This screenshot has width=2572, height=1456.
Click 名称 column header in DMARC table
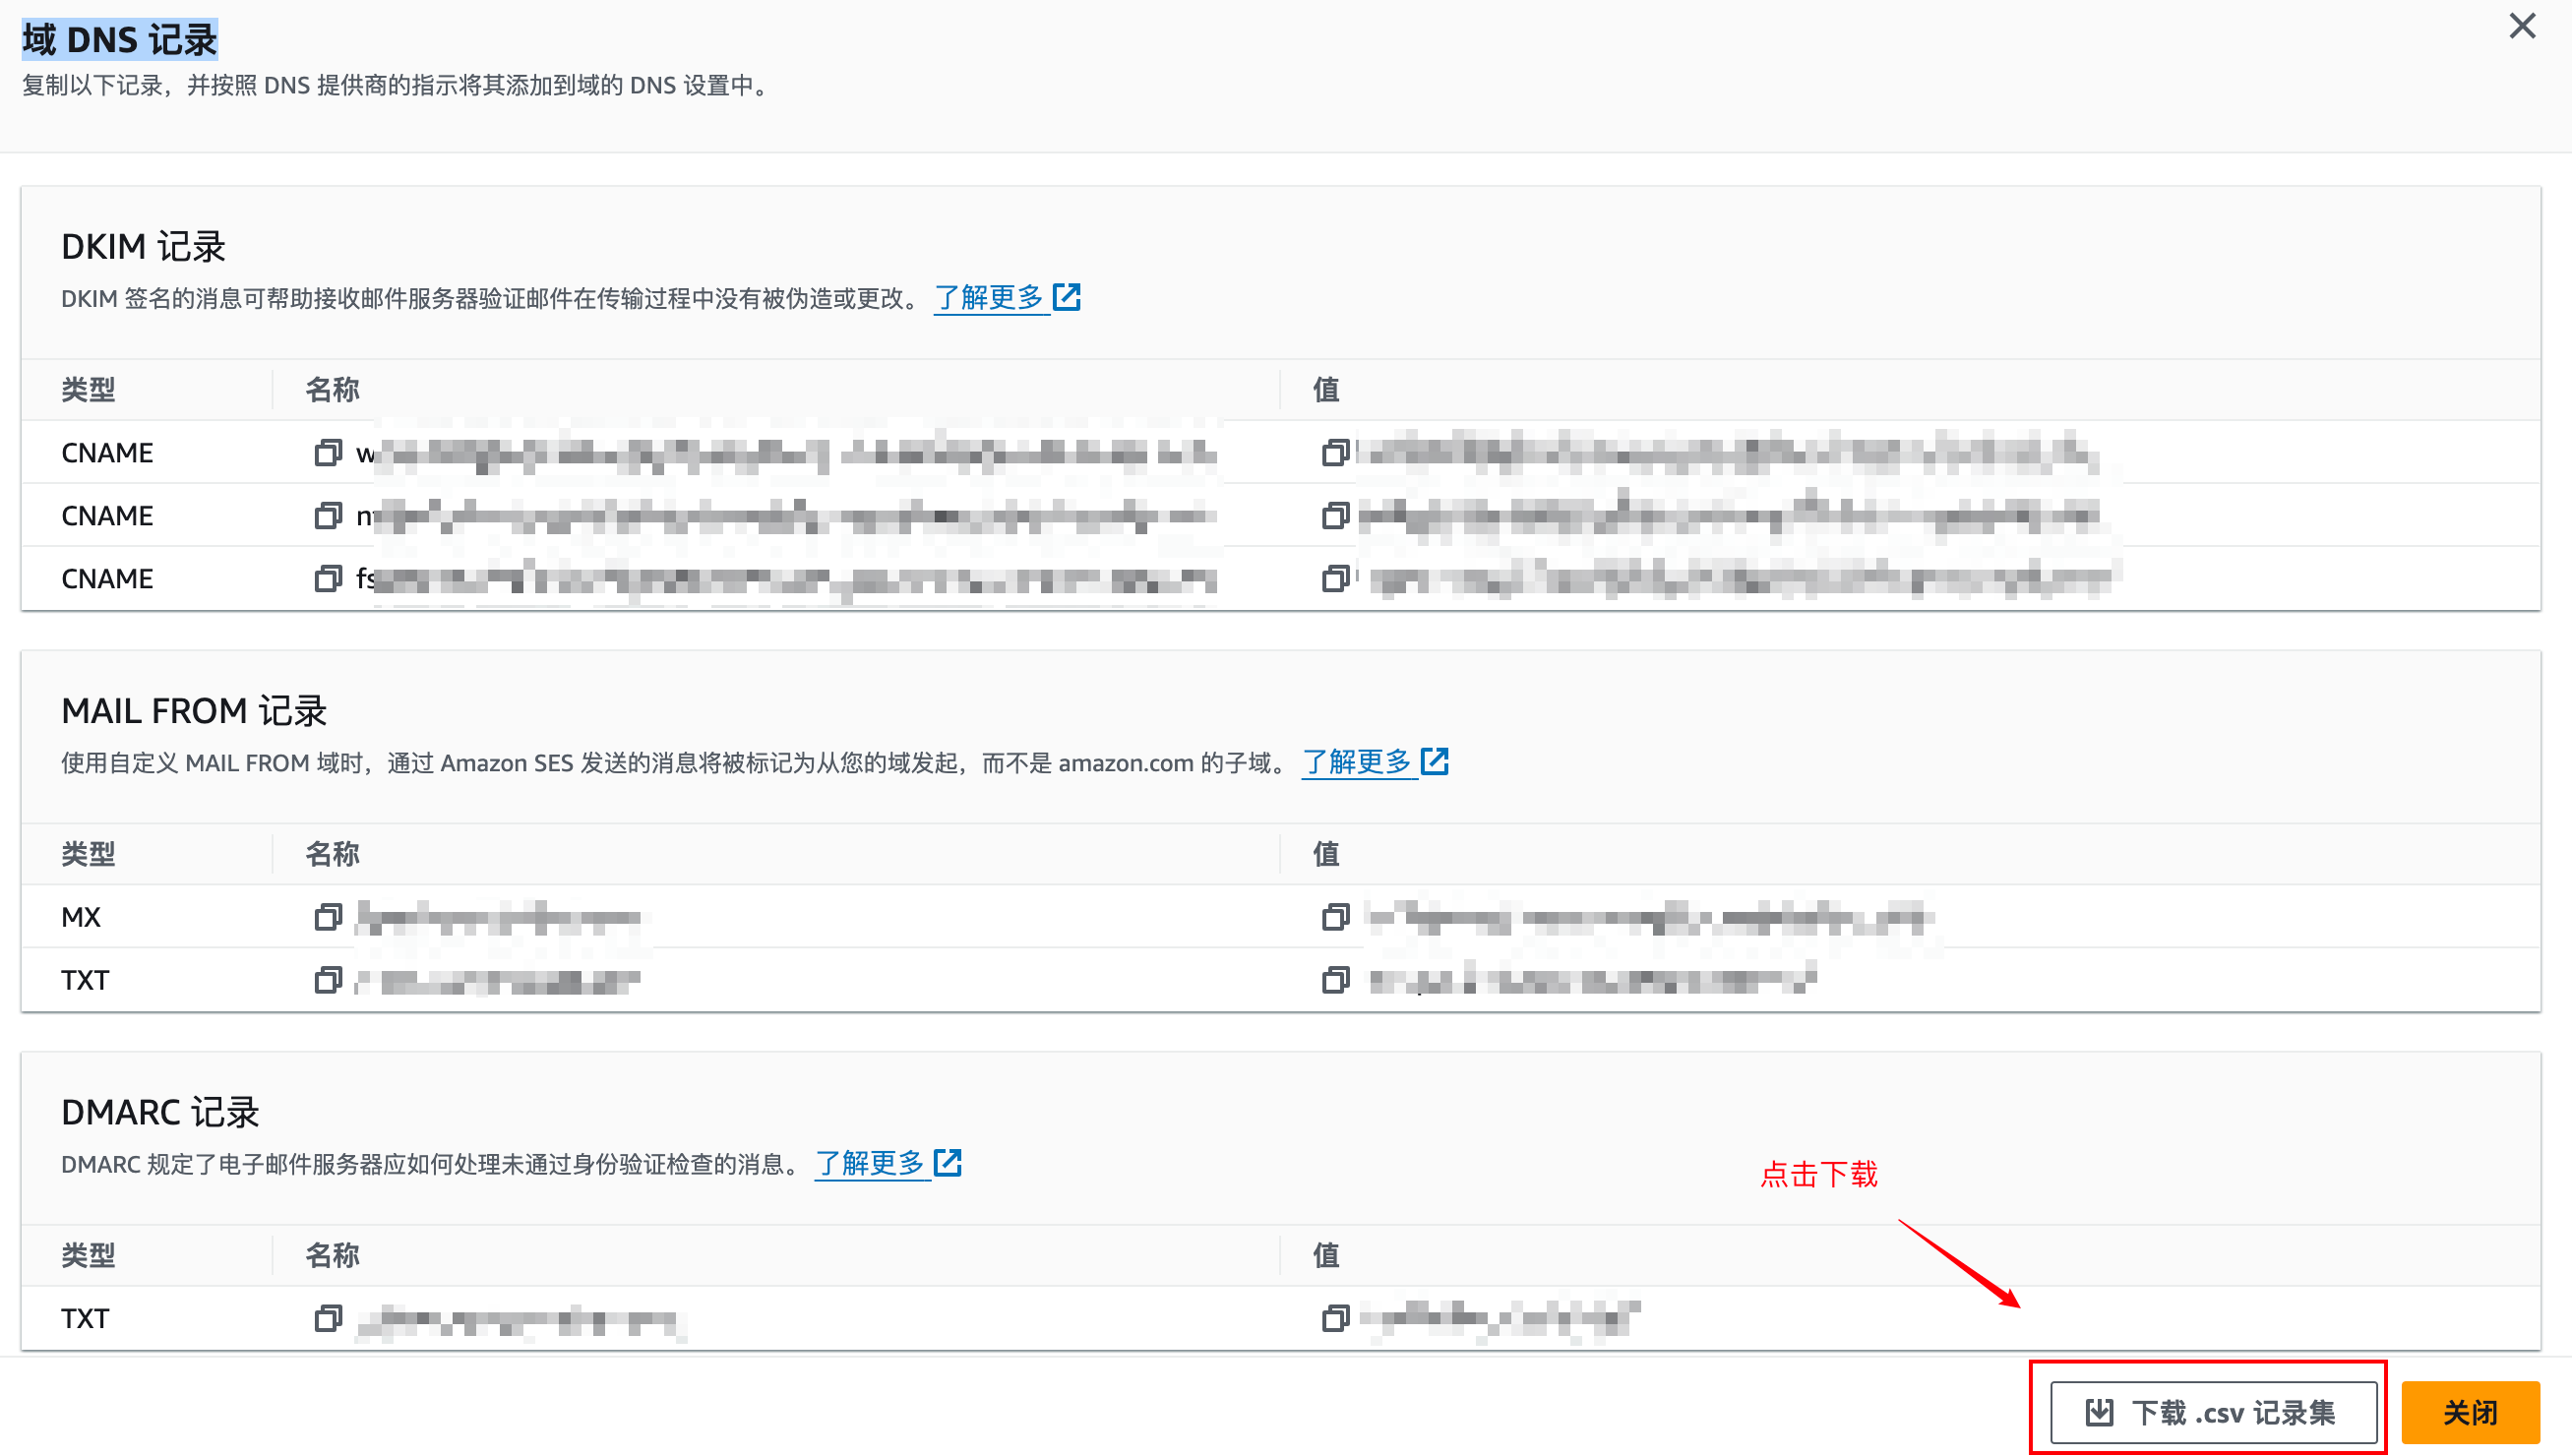point(332,1255)
